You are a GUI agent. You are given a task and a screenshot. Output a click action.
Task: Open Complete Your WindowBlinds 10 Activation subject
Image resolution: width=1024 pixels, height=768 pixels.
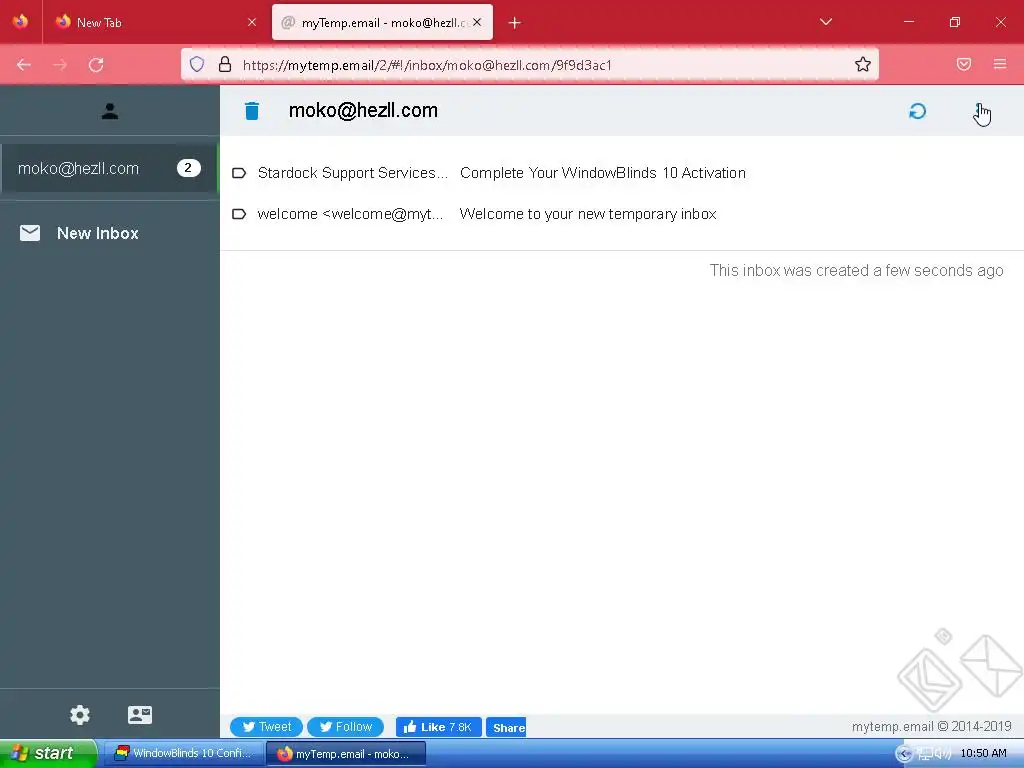point(603,173)
